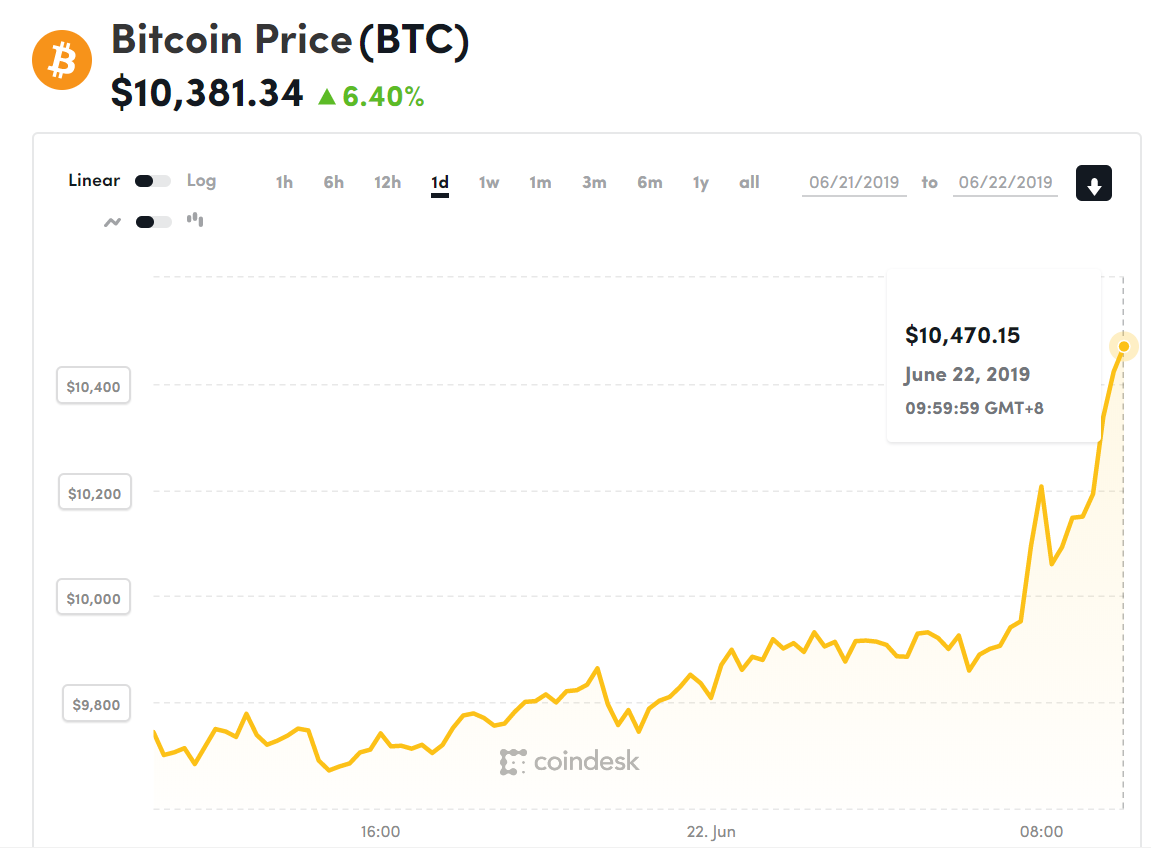The image size is (1151, 848).
Task: Click the orange Bitcoin logo icon
Action: click(62, 60)
